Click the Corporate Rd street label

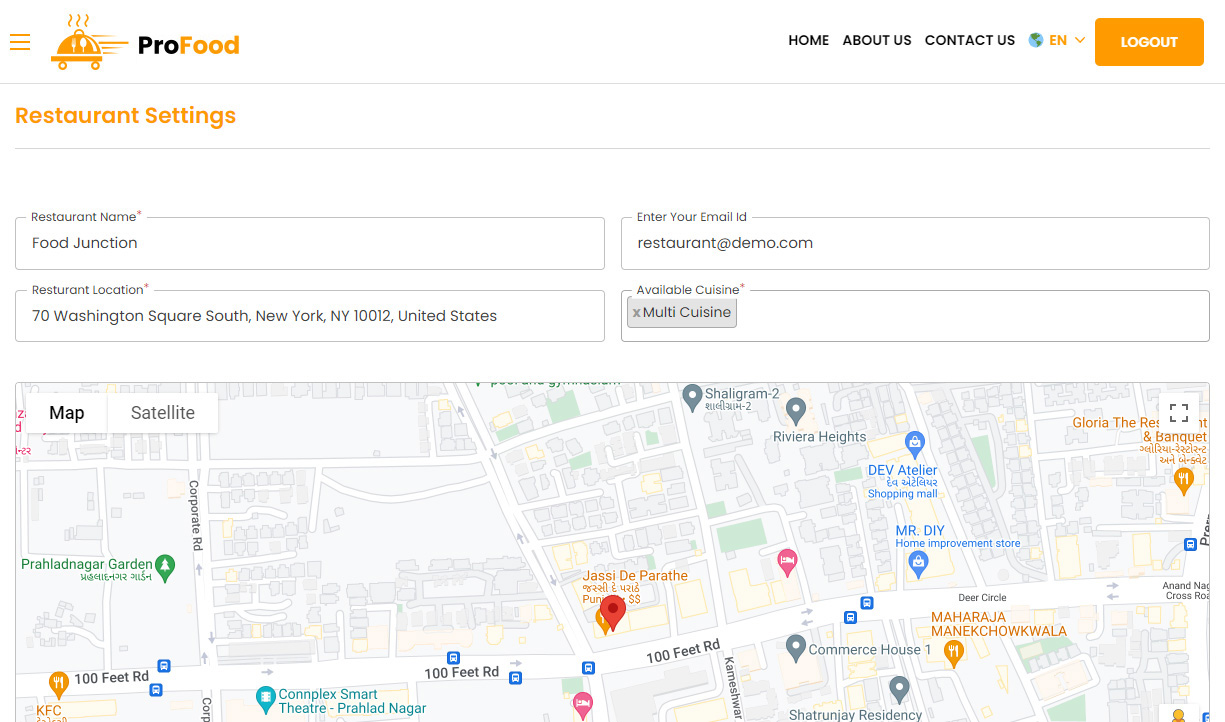coord(196,516)
